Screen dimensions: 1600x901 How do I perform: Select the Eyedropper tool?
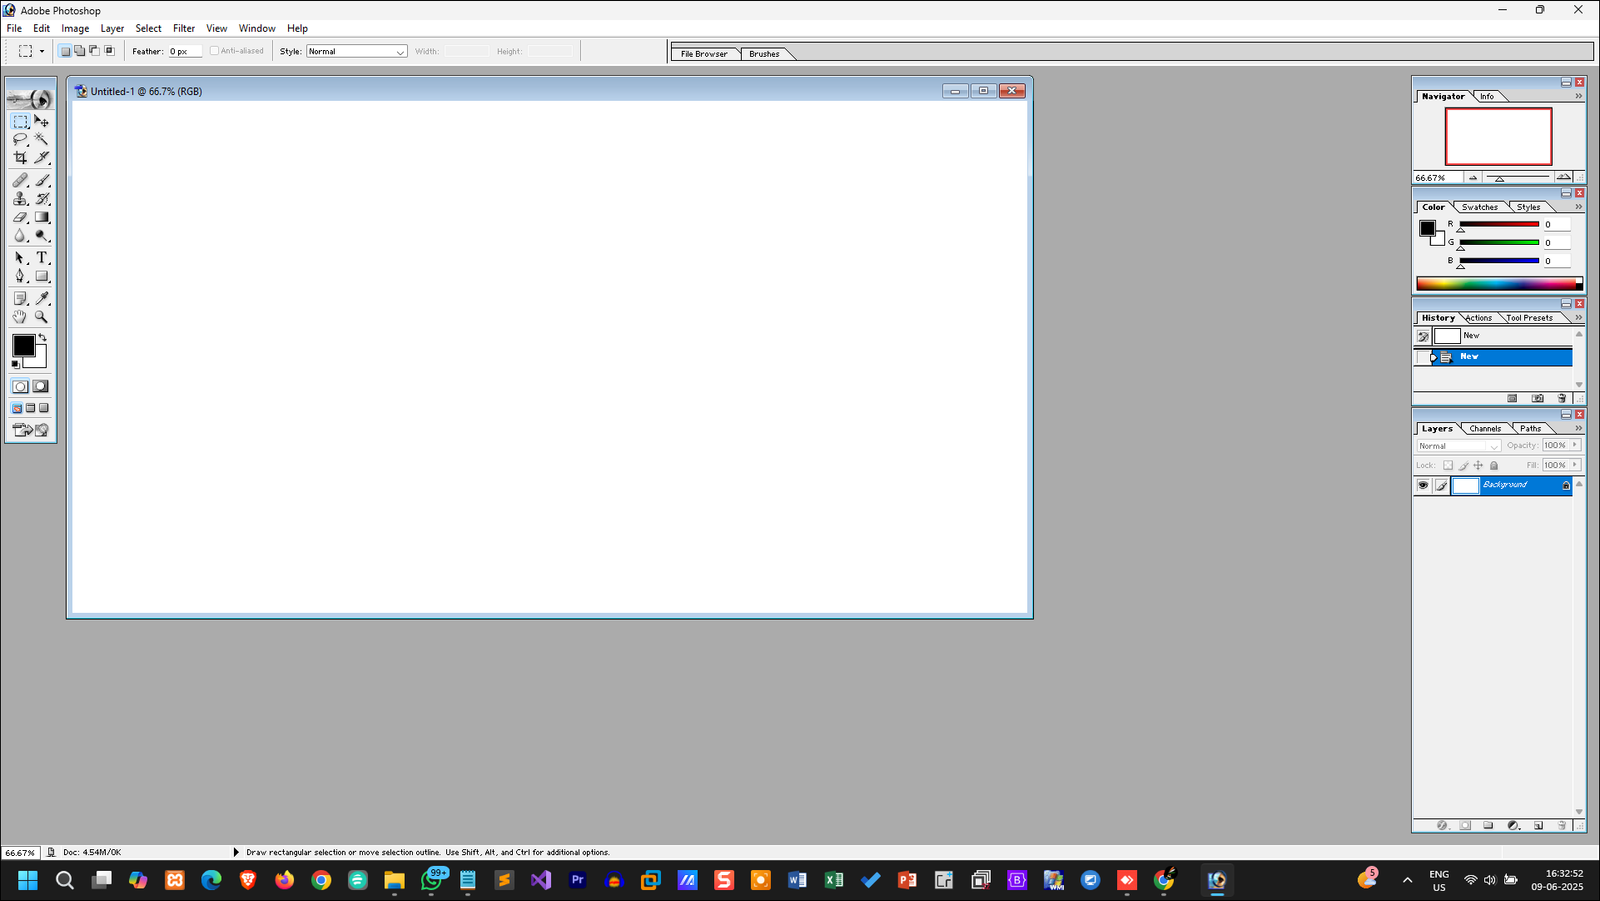point(42,298)
